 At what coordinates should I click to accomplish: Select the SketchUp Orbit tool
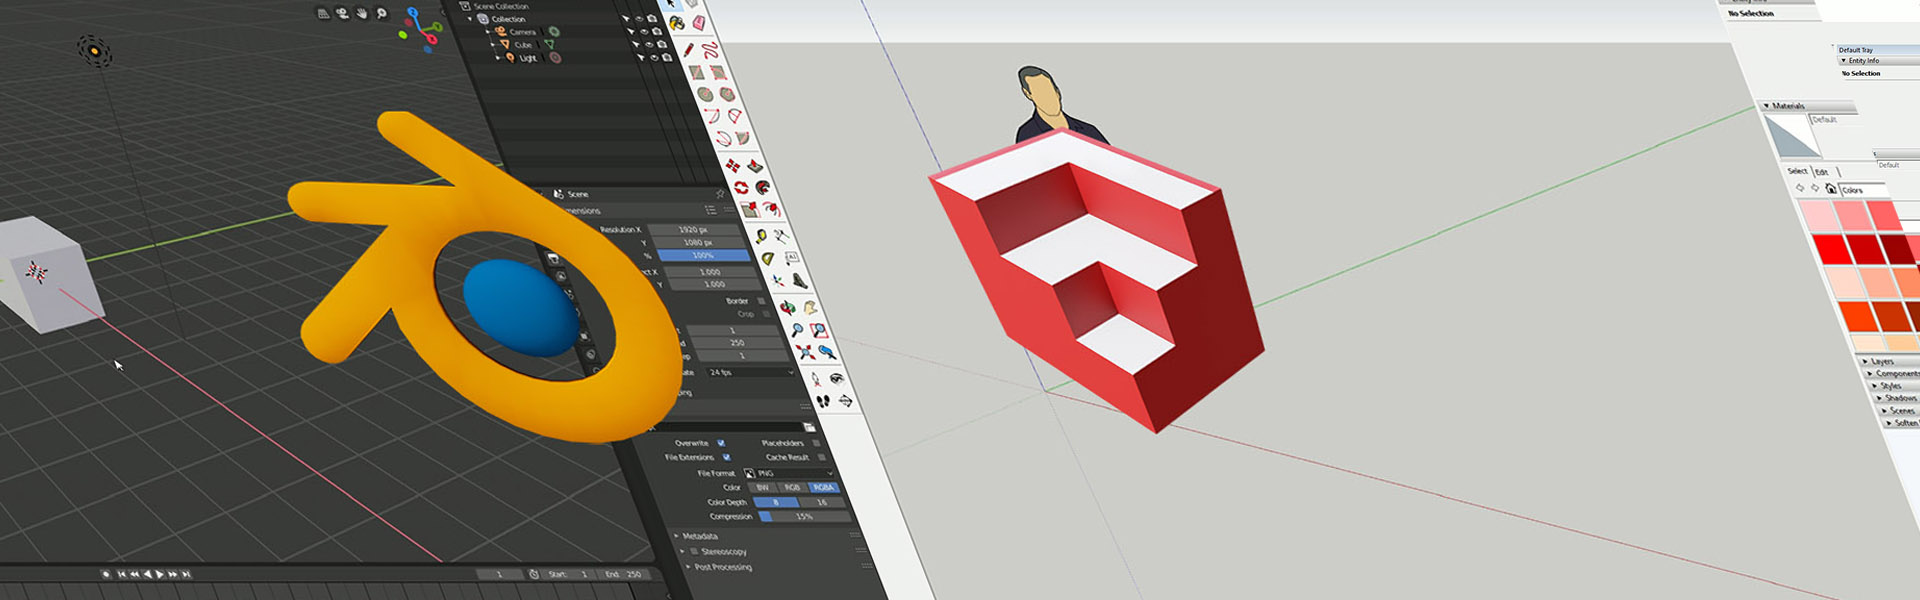pyautogui.click(x=787, y=308)
